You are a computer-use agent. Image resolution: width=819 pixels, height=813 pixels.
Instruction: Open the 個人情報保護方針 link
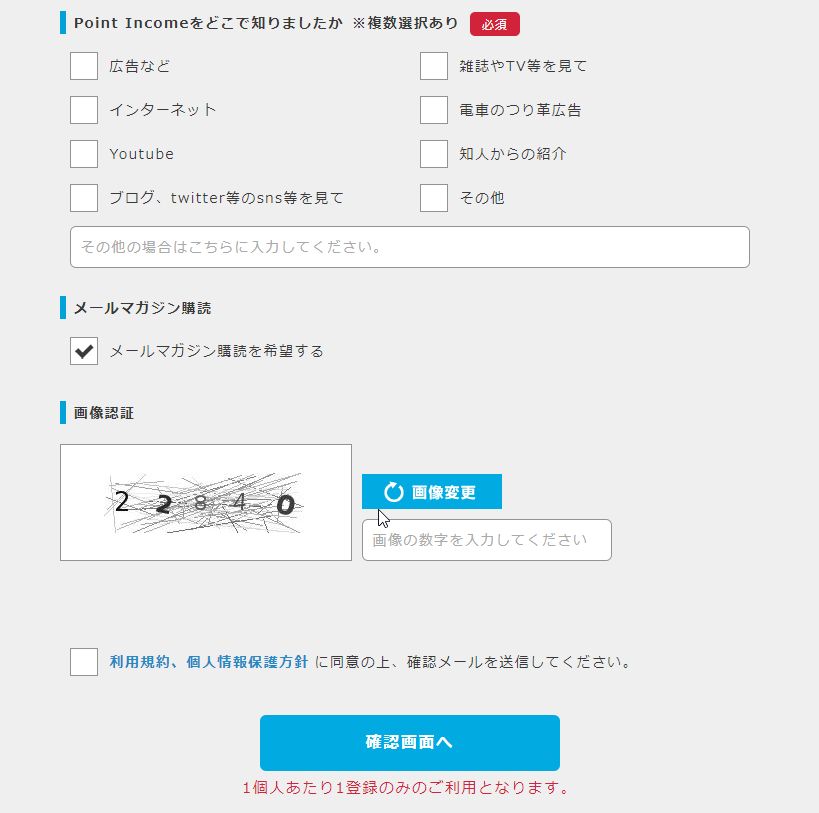point(247,662)
